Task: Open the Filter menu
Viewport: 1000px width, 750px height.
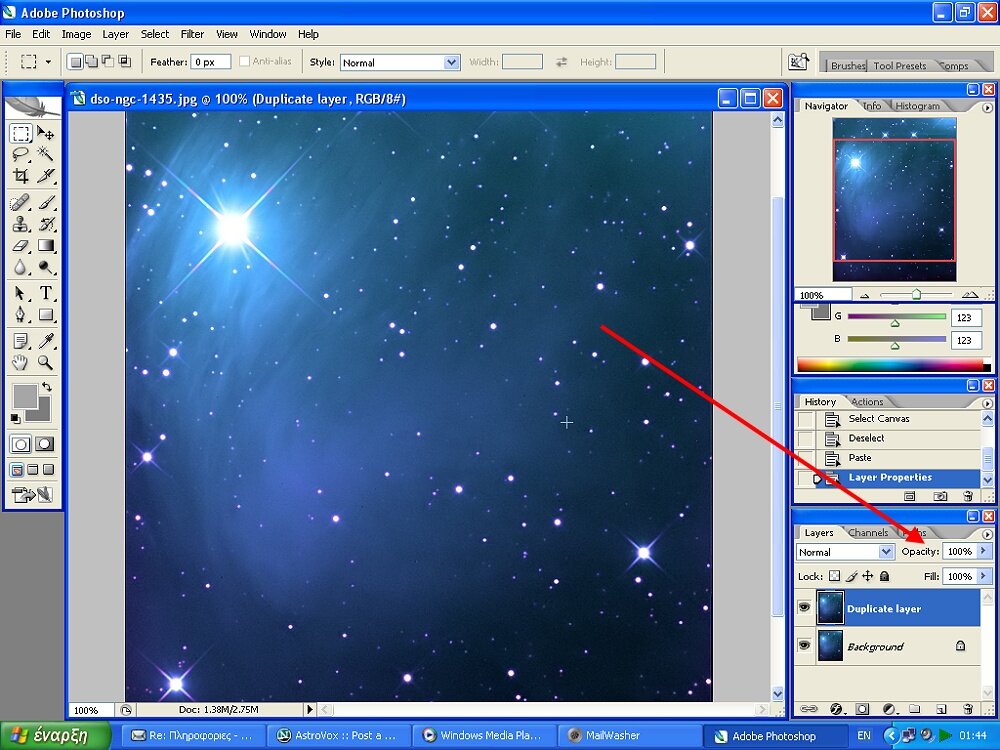Action: [192, 34]
